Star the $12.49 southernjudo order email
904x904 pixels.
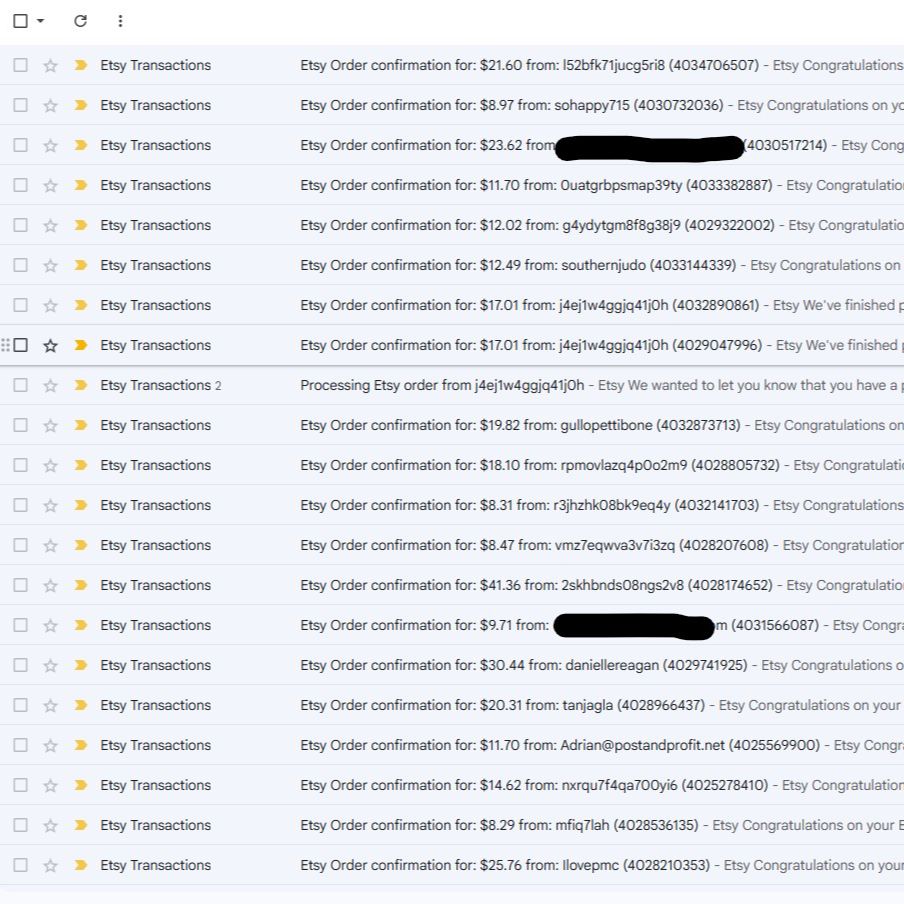51,265
